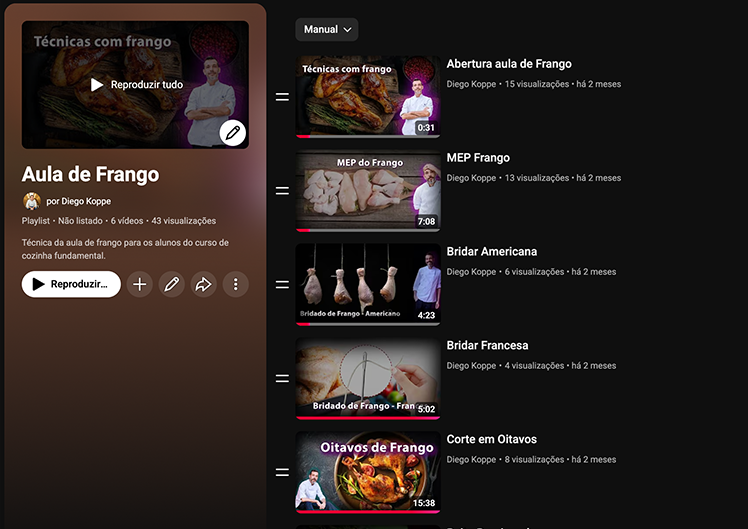Open the Bridado de Frango Americano thumbnail
The width and height of the screenshot is (748, 529).
[368, 285]
